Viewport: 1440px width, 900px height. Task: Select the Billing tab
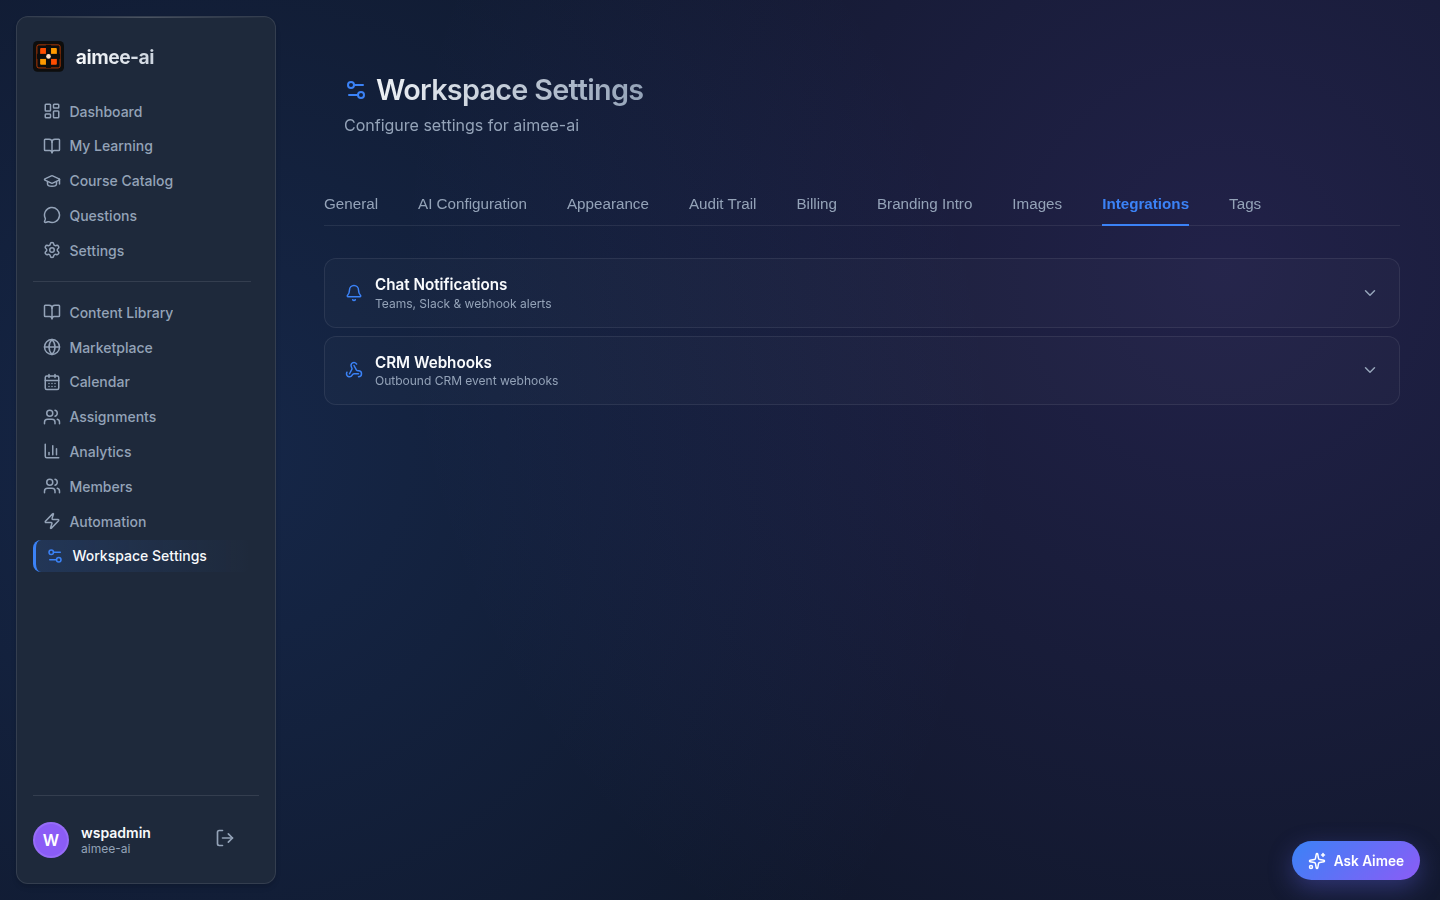tap(816, 204)
